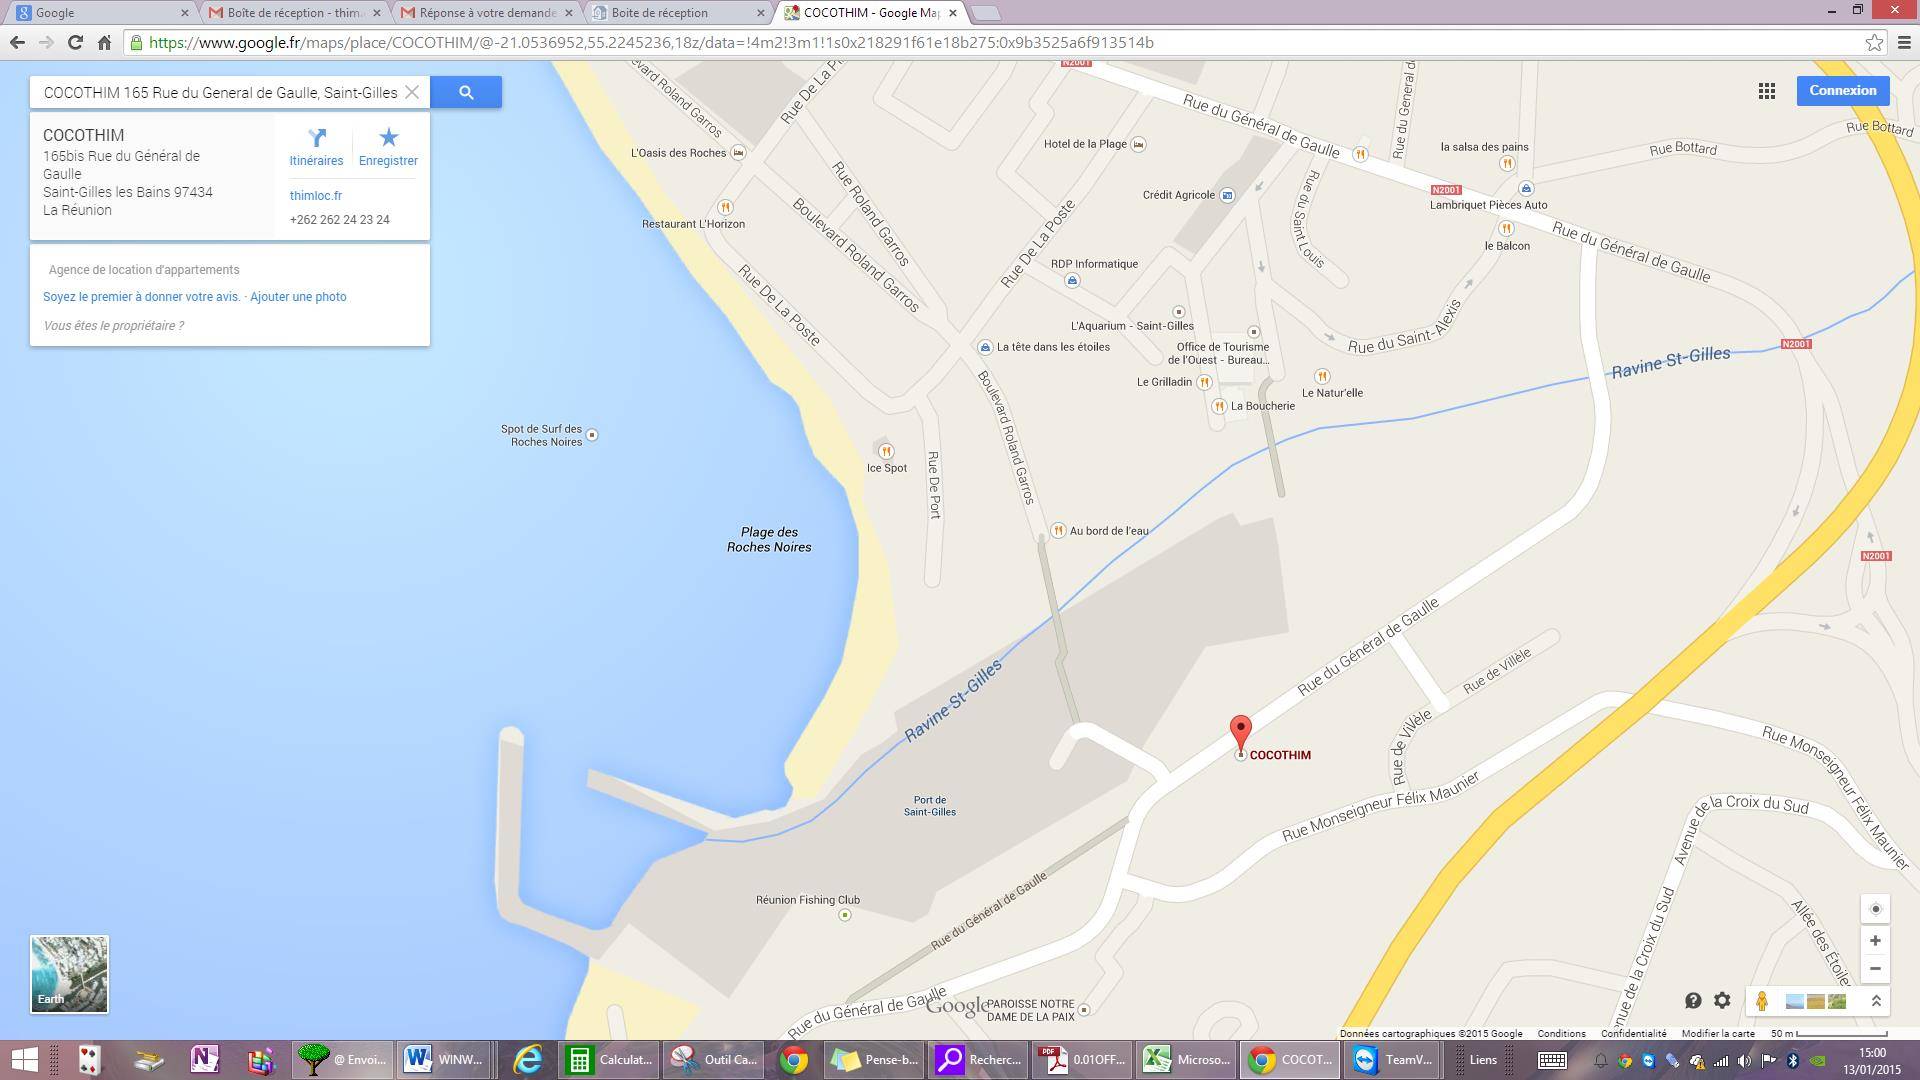Click the blue Connexion button

coord(1842,91)
